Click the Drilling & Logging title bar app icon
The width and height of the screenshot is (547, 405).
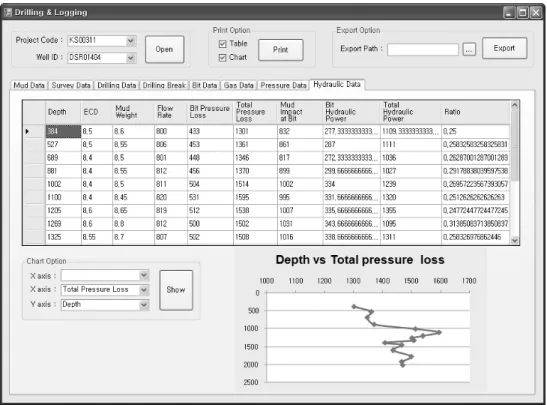point(7,12)
